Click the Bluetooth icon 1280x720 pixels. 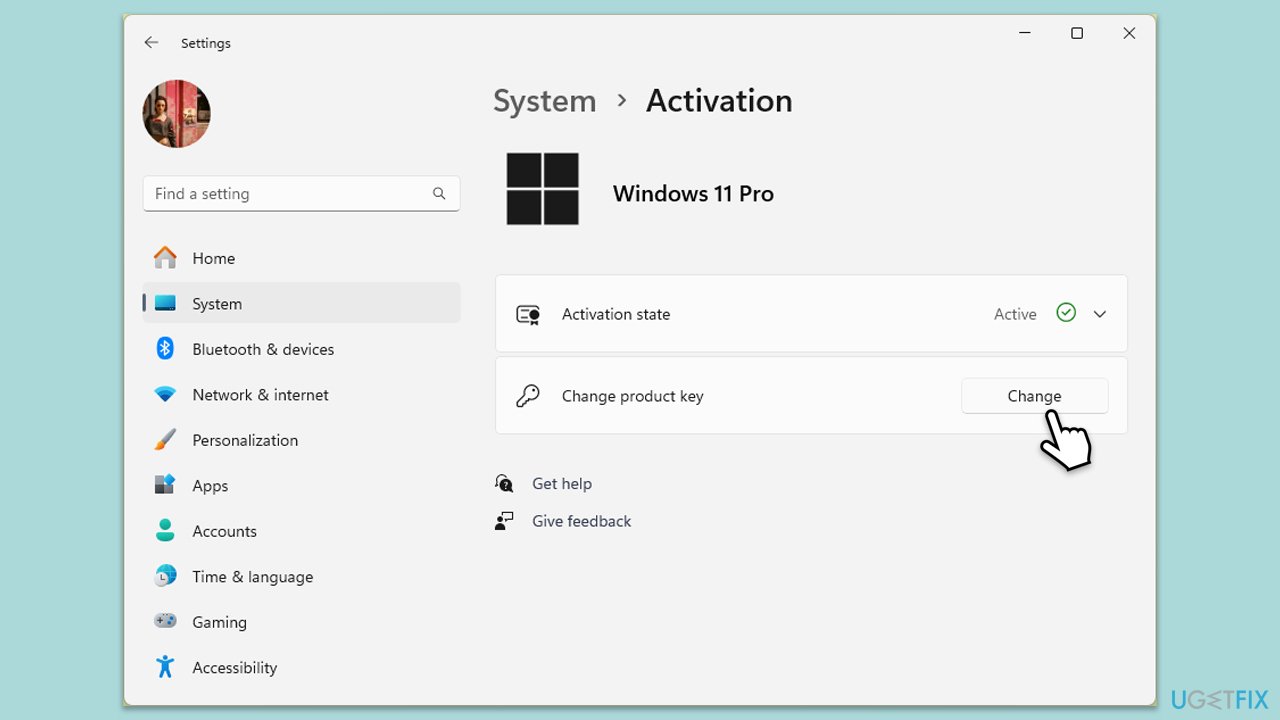click(165, 348)
